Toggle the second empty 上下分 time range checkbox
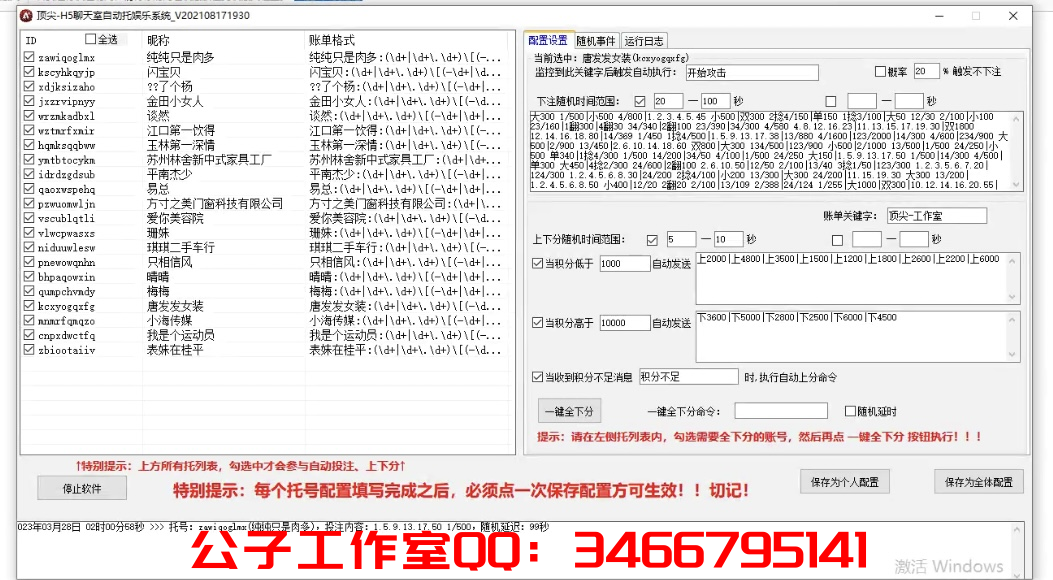 pos(837,240)
